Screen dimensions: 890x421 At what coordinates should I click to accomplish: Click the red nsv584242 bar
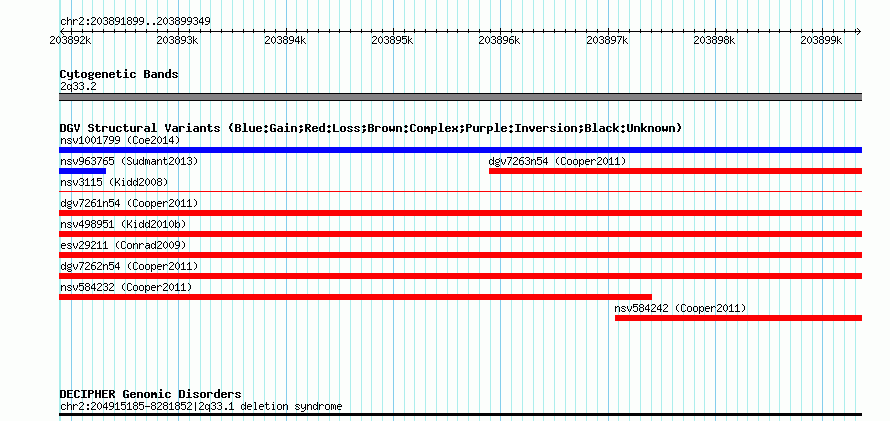pyautogui.click(x=738, y=318)
